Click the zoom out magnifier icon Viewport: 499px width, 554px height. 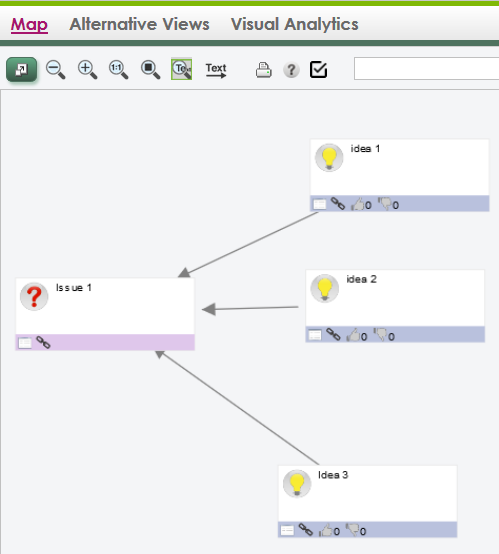[x=55, y=69]
